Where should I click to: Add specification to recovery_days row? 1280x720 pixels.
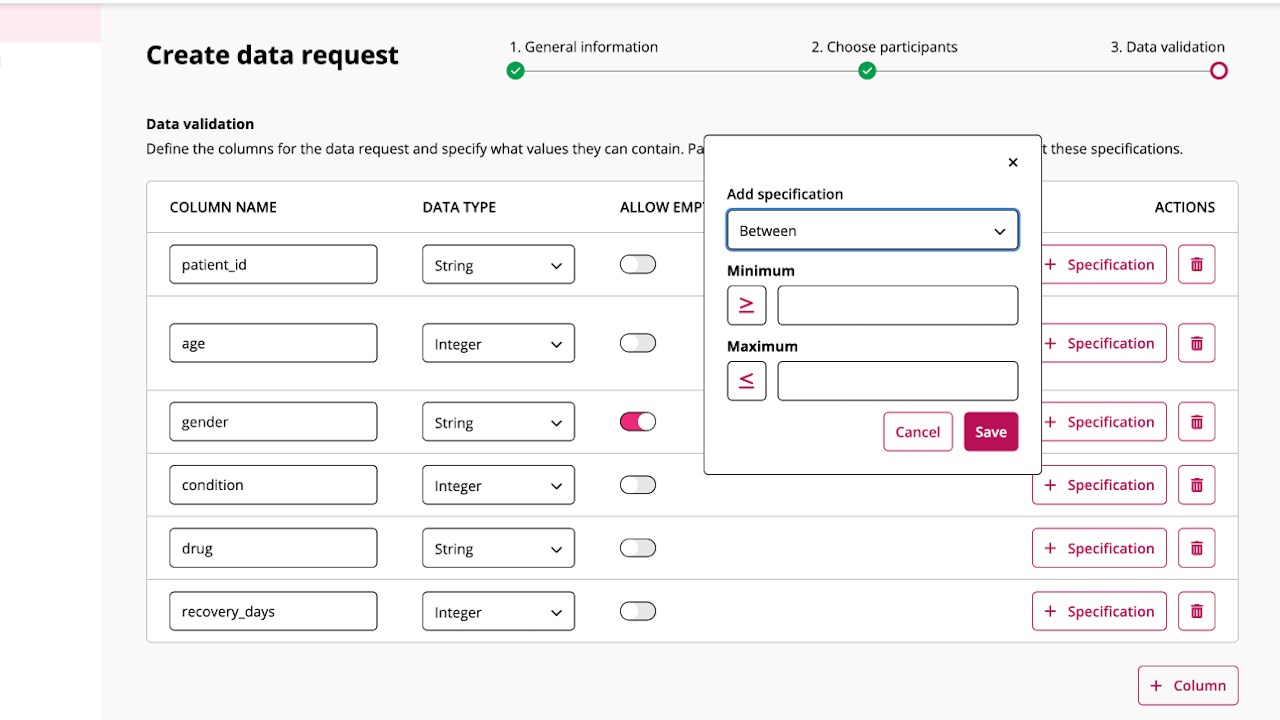coord(1099,611)
